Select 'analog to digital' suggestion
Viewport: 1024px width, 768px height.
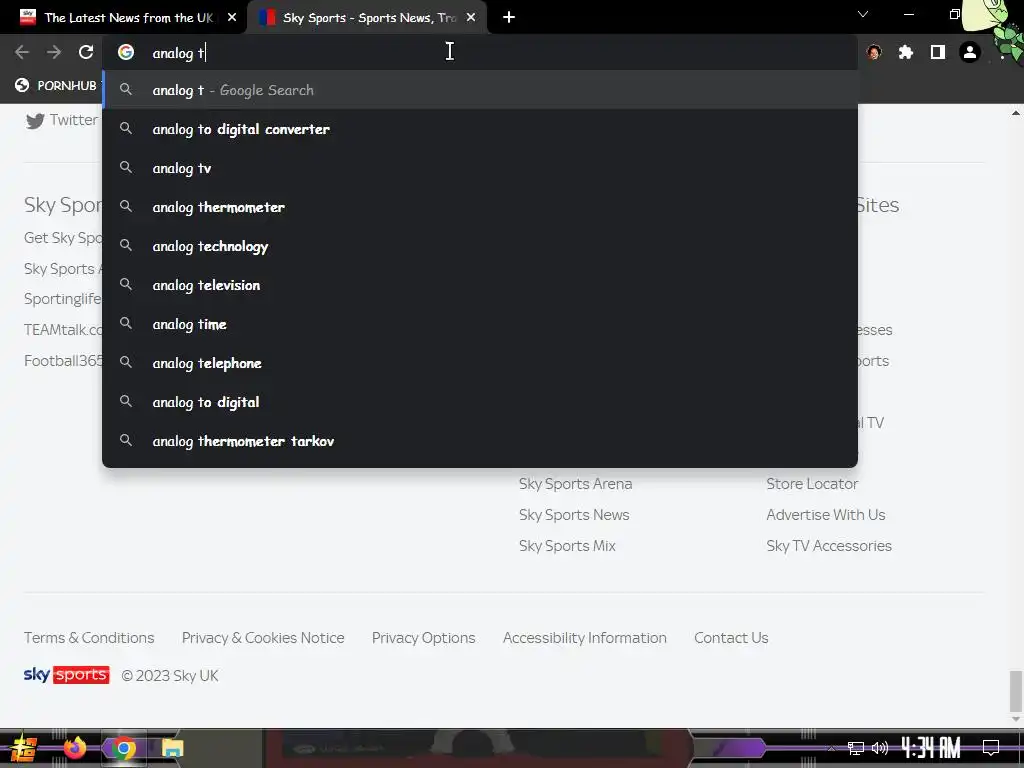pos(480,402)
